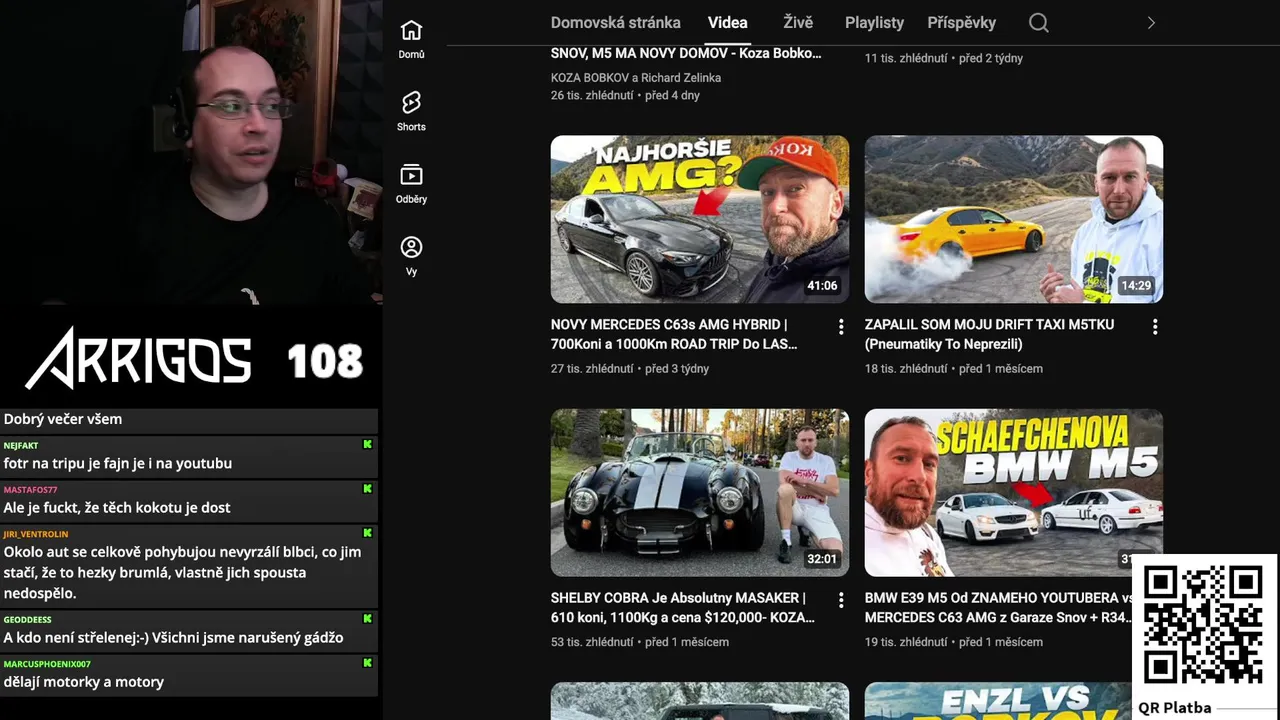The image size is (1280, 720).
Task: Click chat message 'Dobrý večer všem'
Action: click(x=63, y=419)
